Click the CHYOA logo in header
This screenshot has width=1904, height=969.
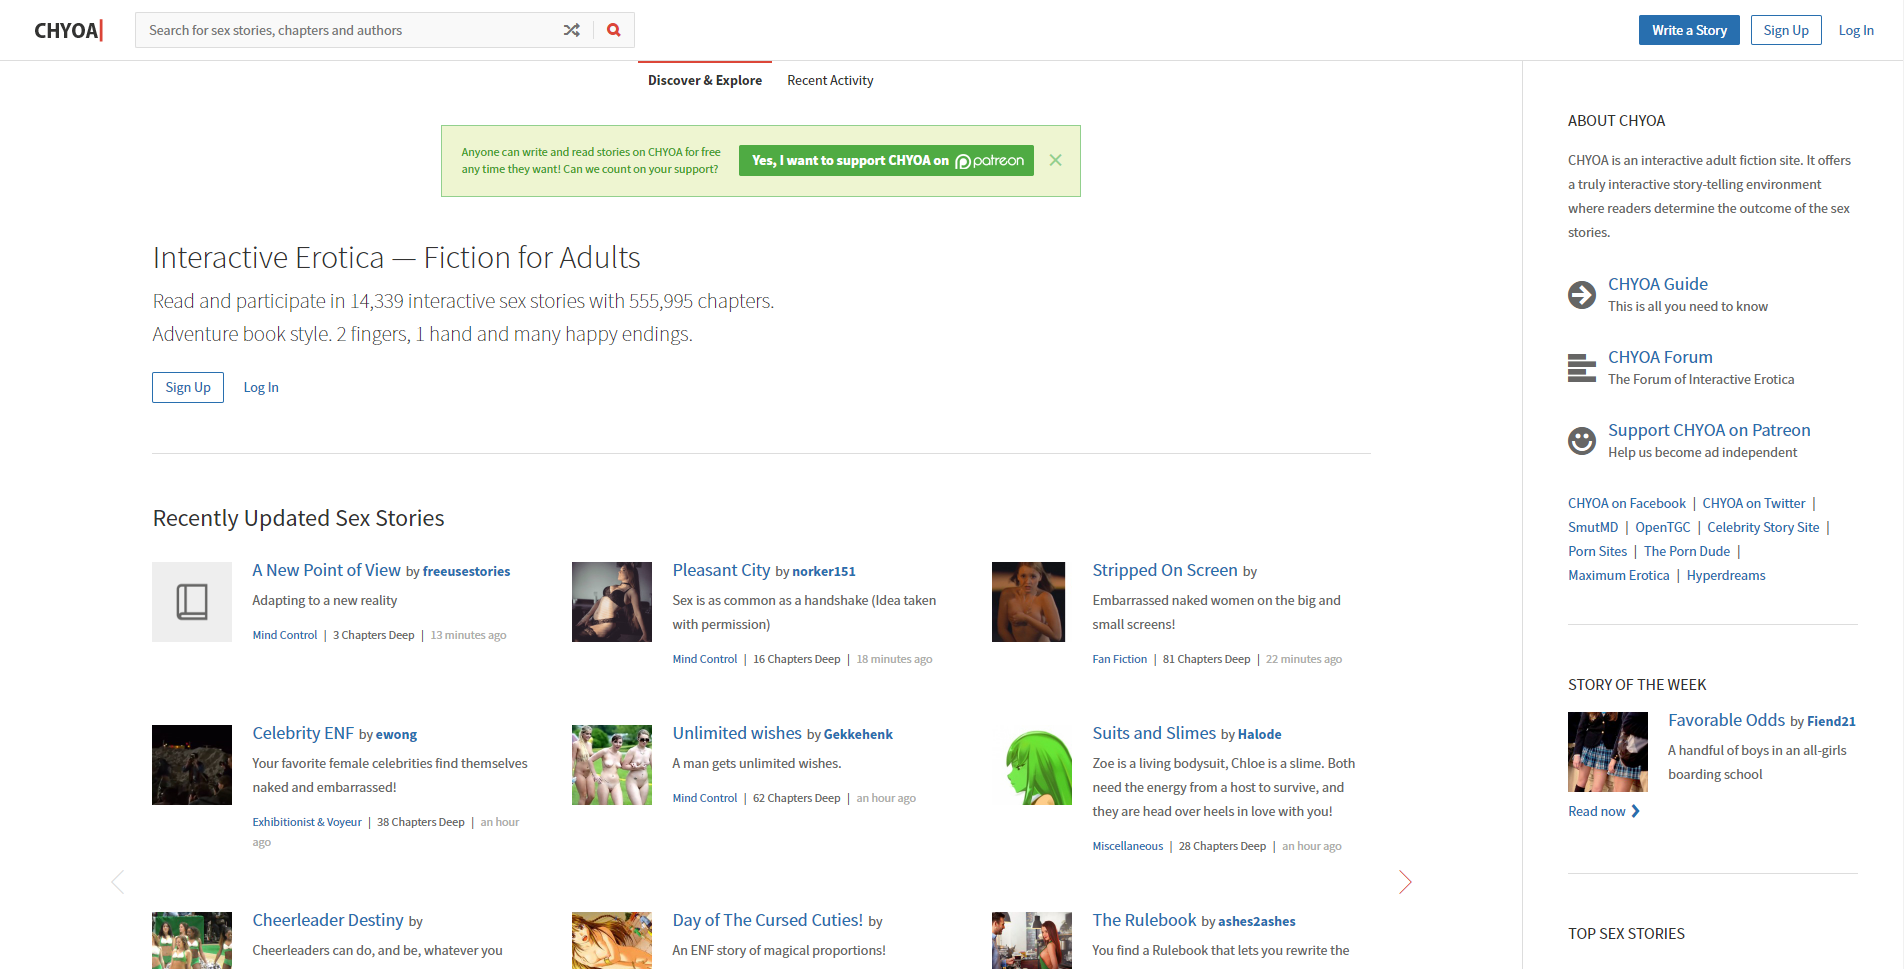click(x=68, y=30)
